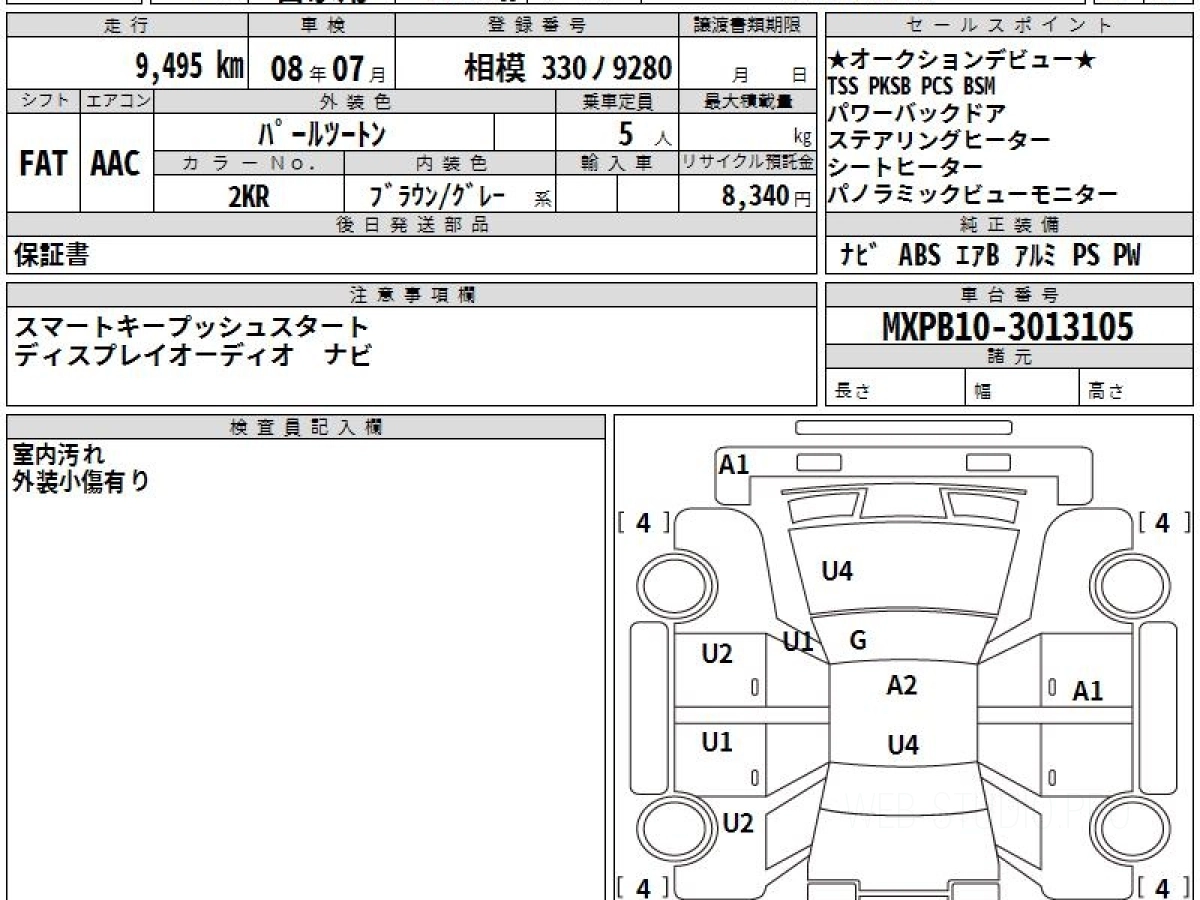Click the 高さ dimension label
The image size is (1200, 900).
point(1104,392)
